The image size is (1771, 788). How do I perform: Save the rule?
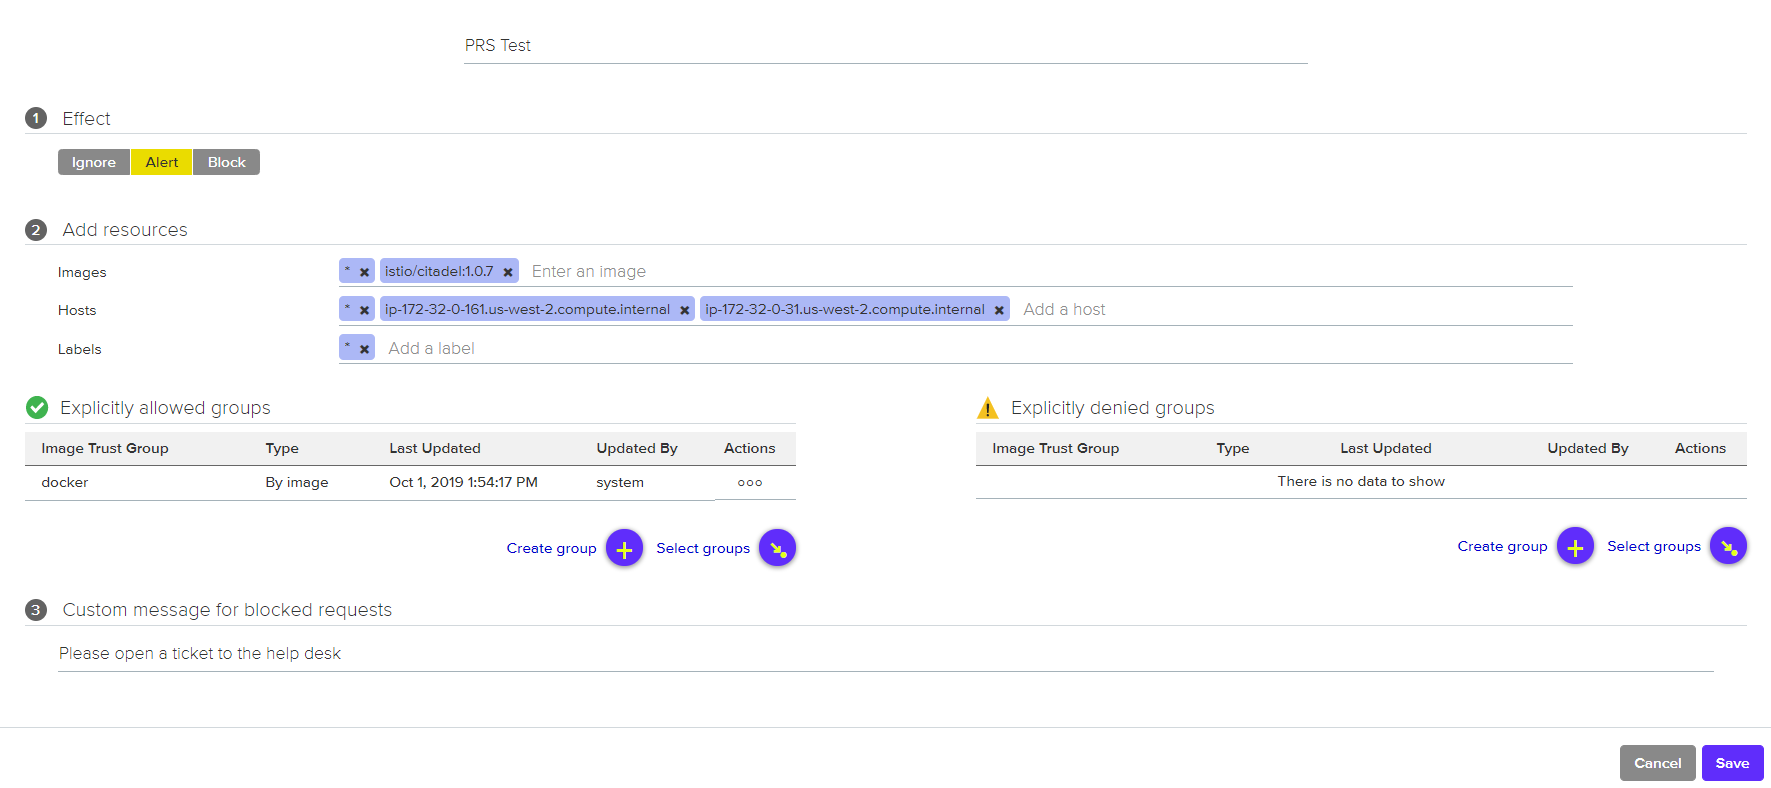tap(1732, 763)
